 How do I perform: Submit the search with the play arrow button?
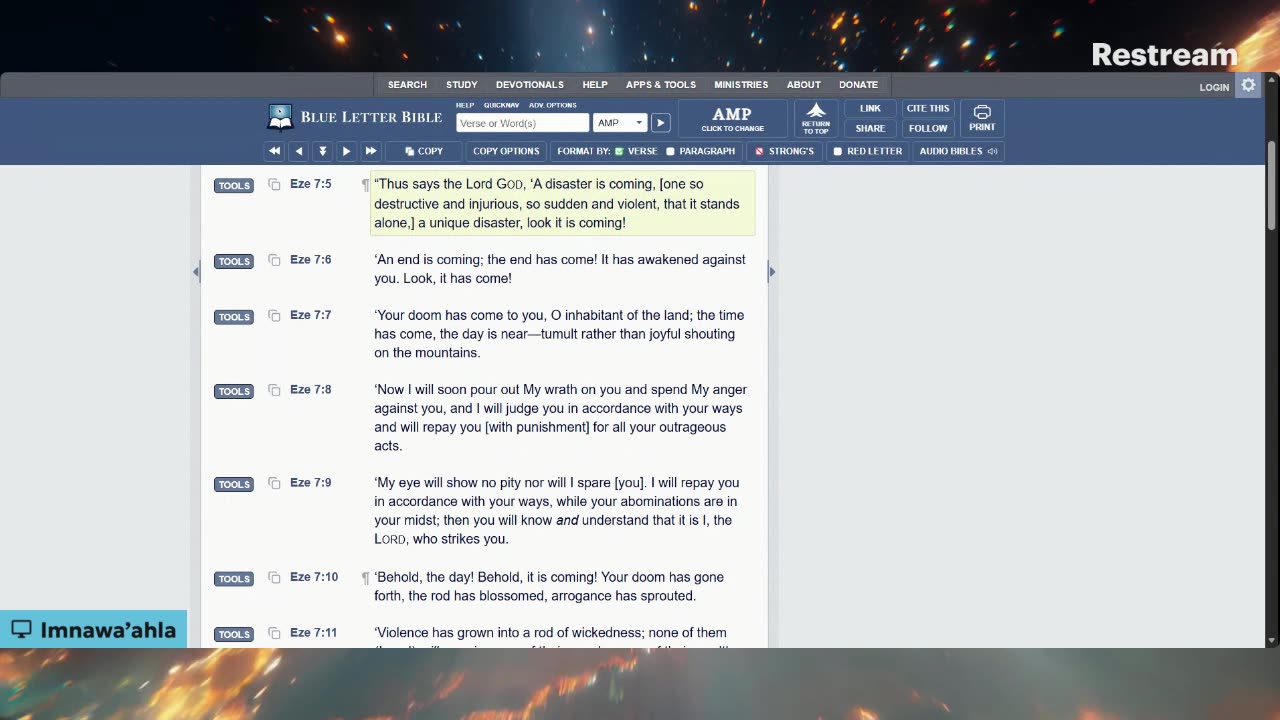(x=660, y=123)
